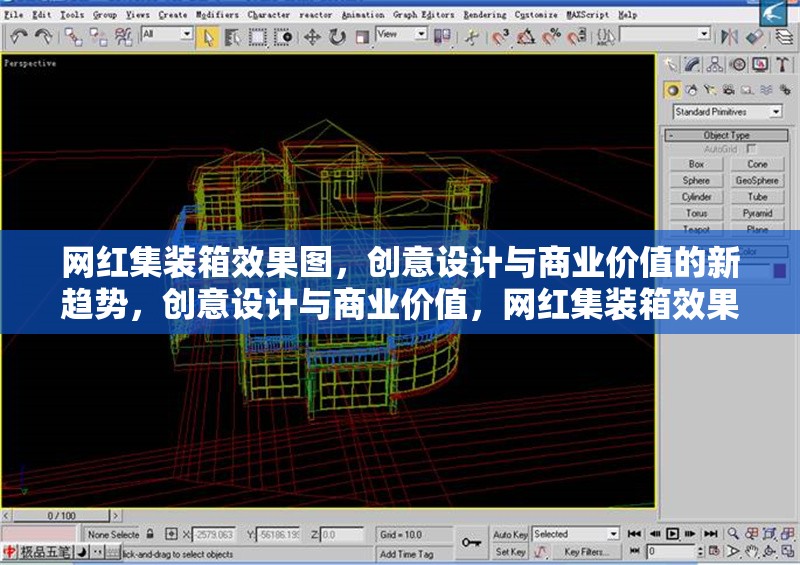This screenshot has width=800, height=565.
Task: Open the Modifiers menu
Action: (217, 15)
